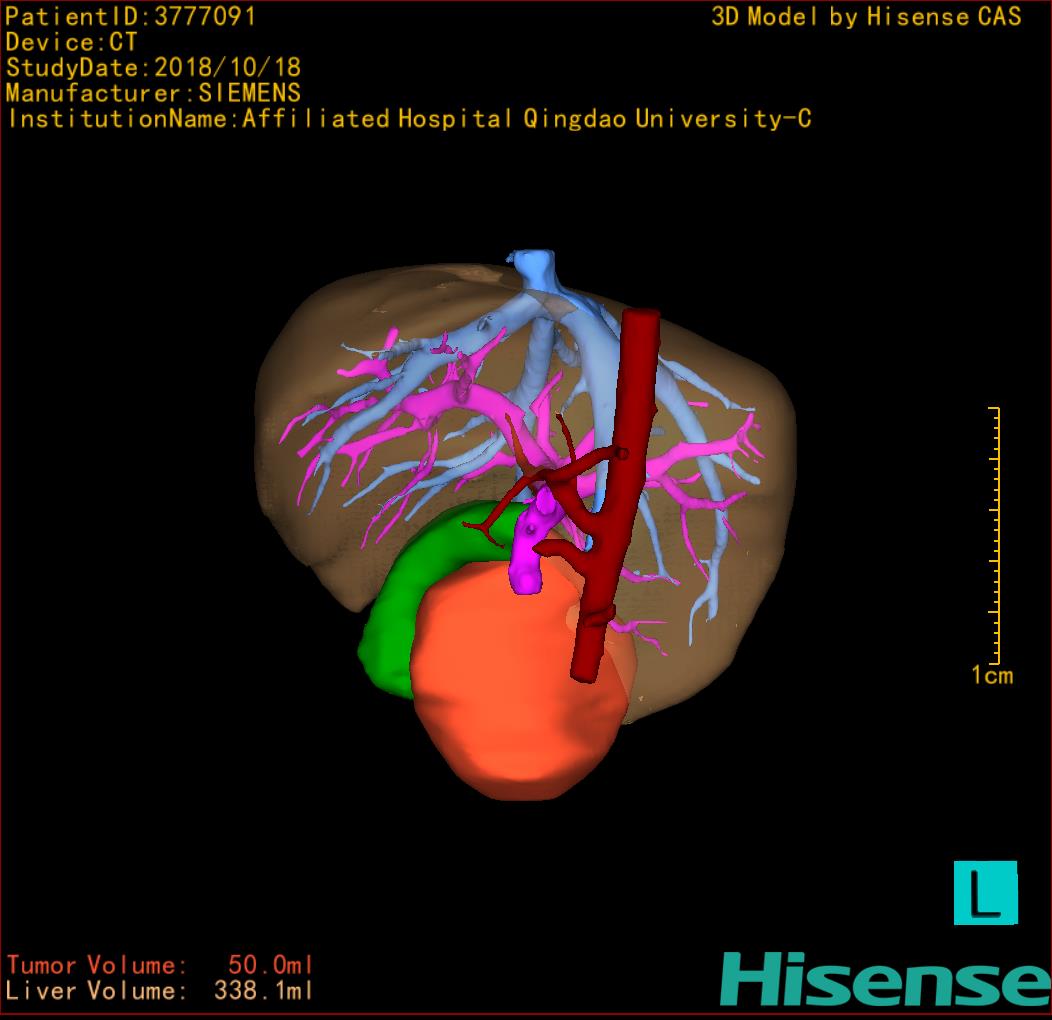The width and height of the screenshot is (1052, 1020).
Task: Click the 1cm scale label
Action: coord(991,676)
